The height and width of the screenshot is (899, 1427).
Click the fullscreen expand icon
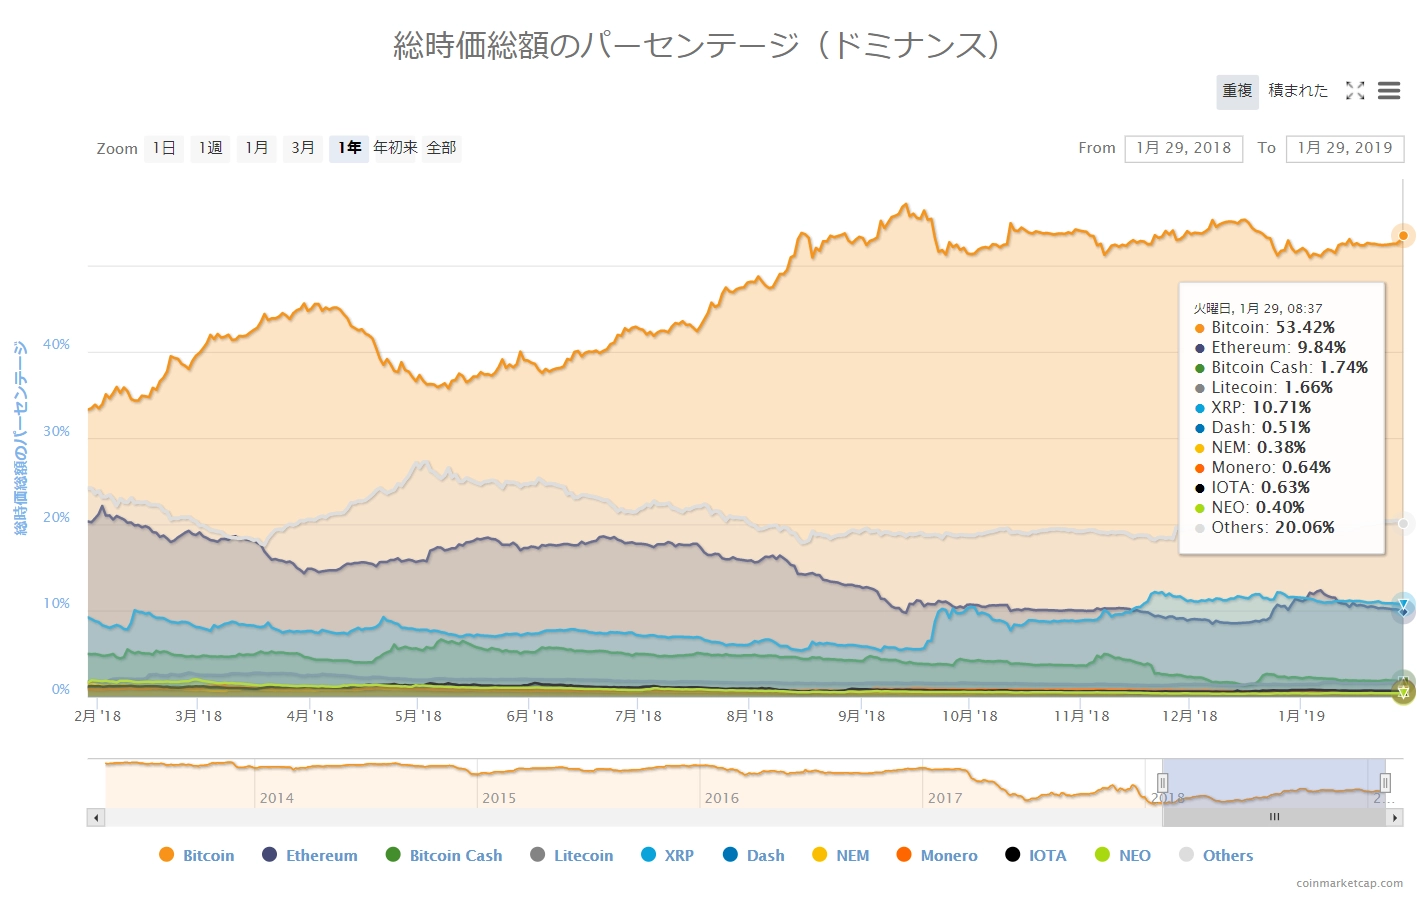pyautogui.click(x=1355, y=91)
